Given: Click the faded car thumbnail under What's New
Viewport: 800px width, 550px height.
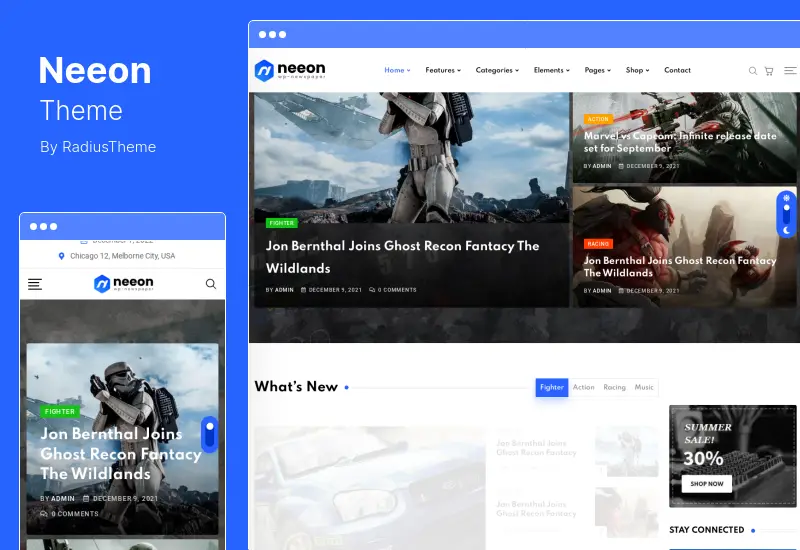Looking at the screenshot, I should click(370, 488).
